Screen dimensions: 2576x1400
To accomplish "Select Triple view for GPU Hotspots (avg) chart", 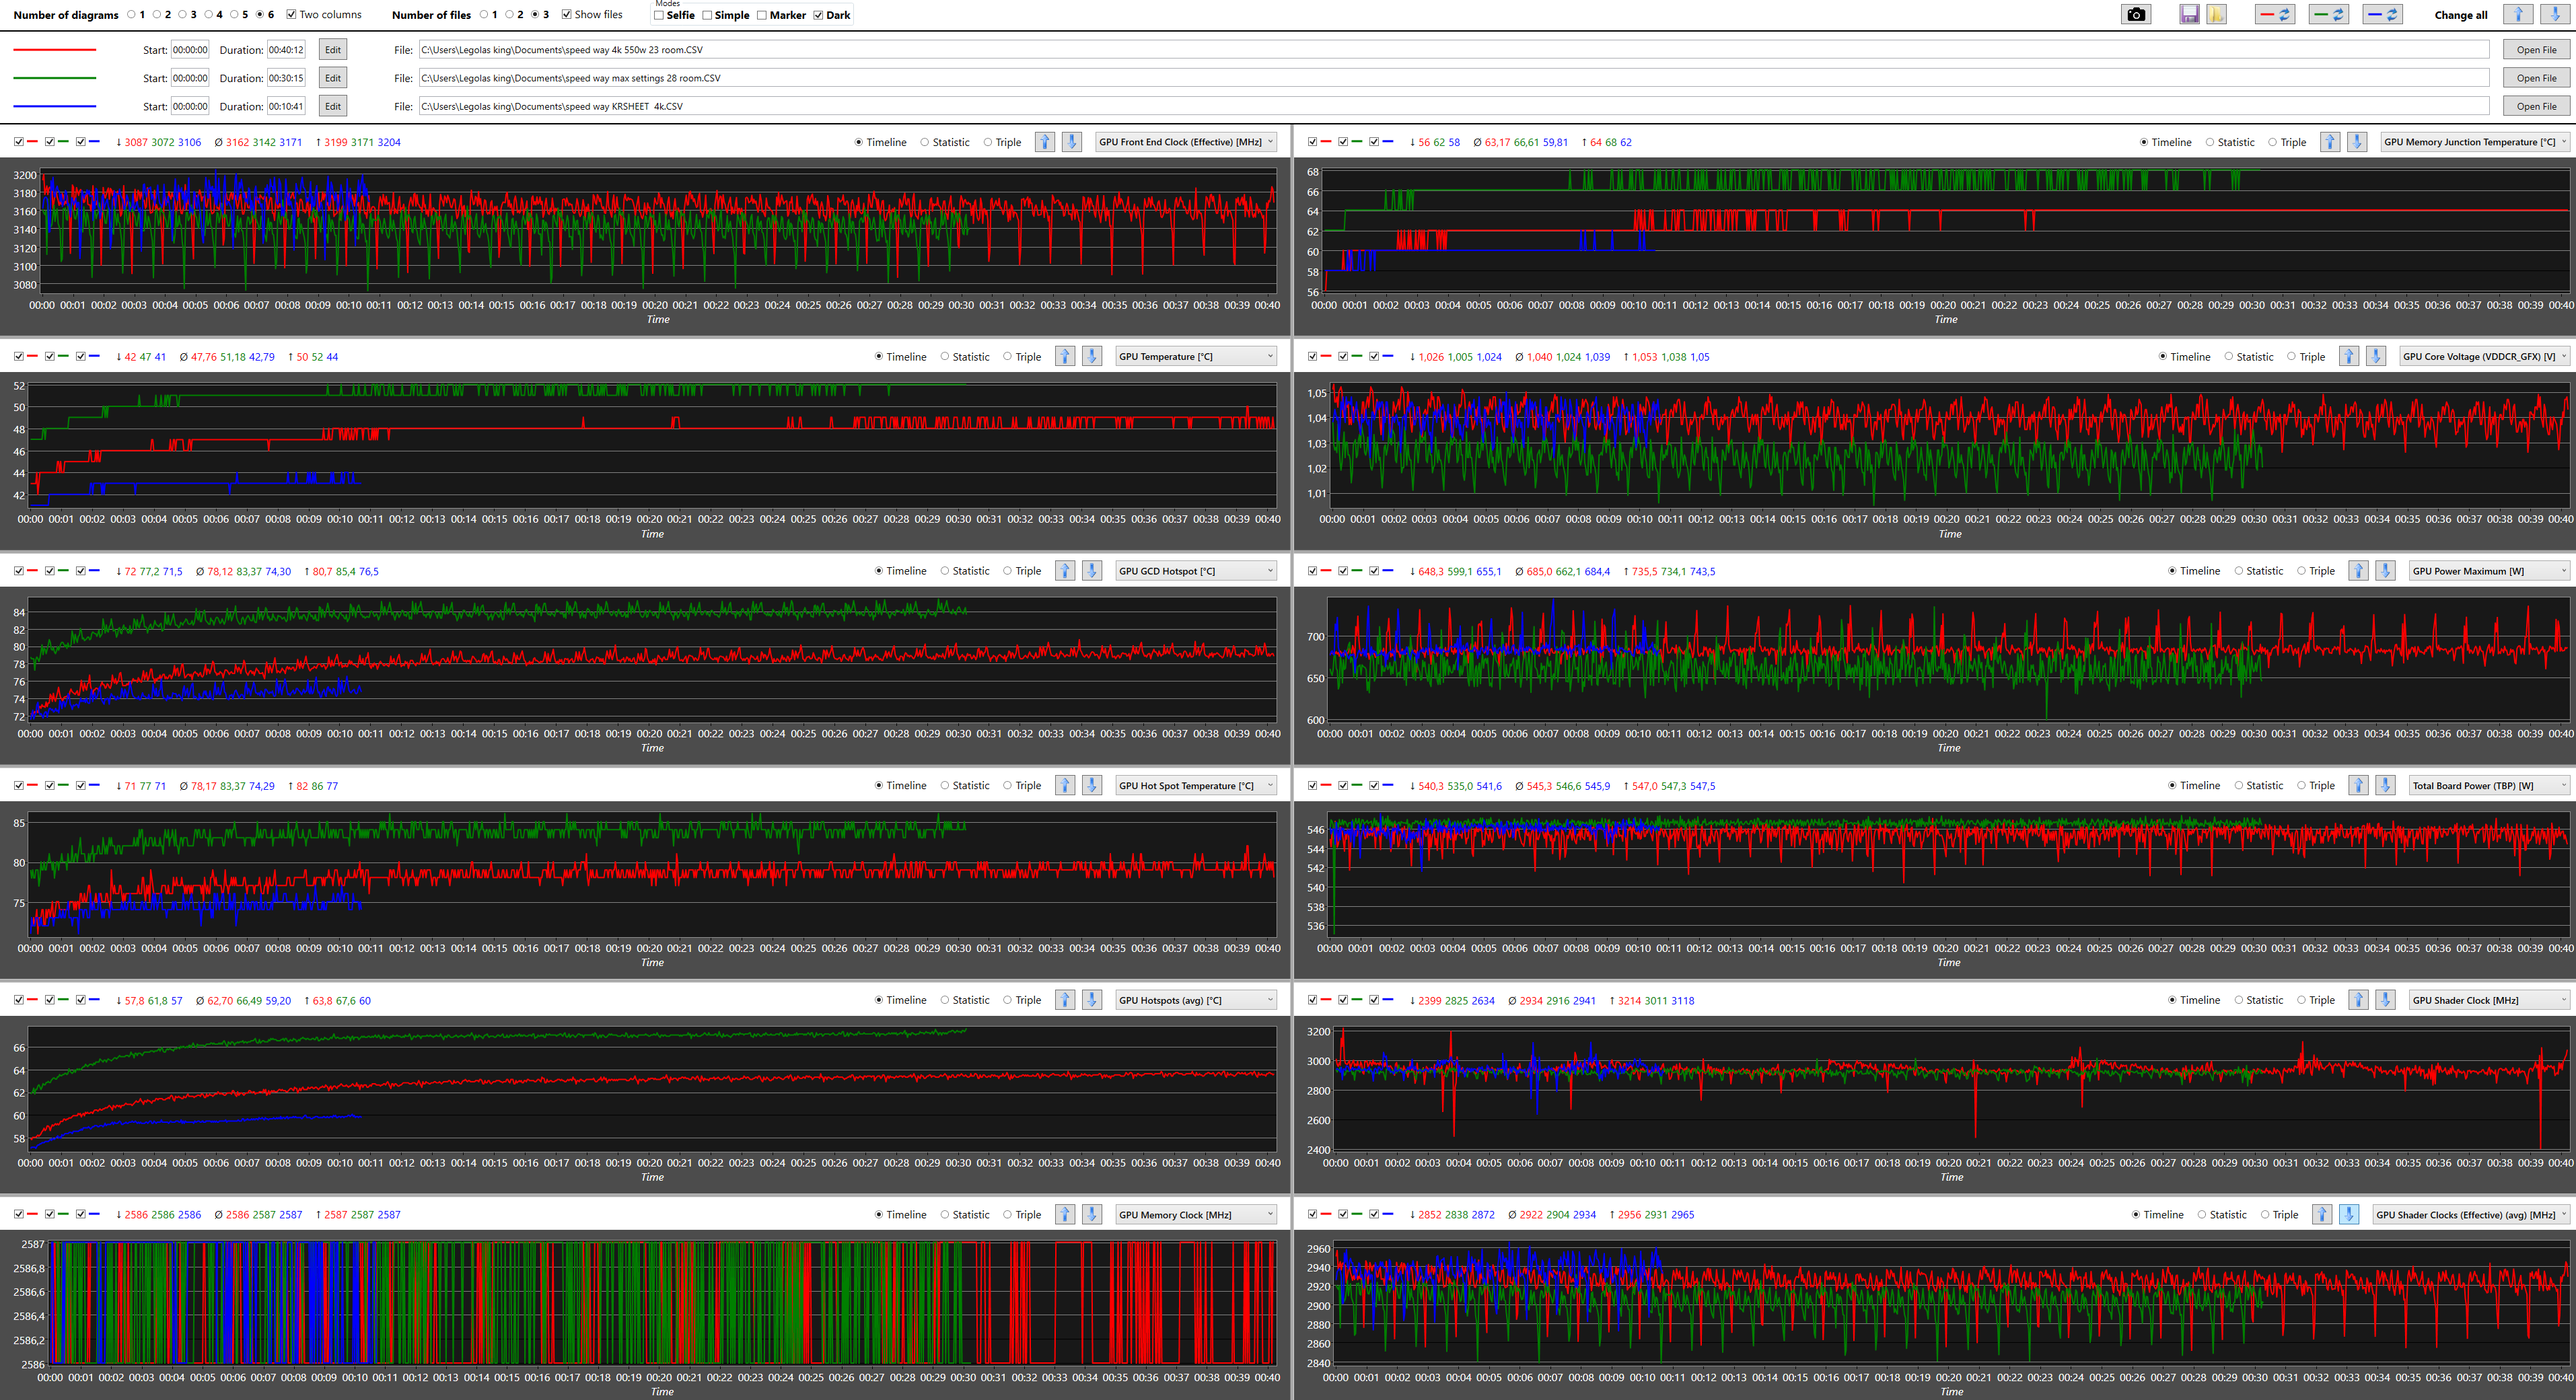I will pyautogui.click(x=1008, y=1000).
